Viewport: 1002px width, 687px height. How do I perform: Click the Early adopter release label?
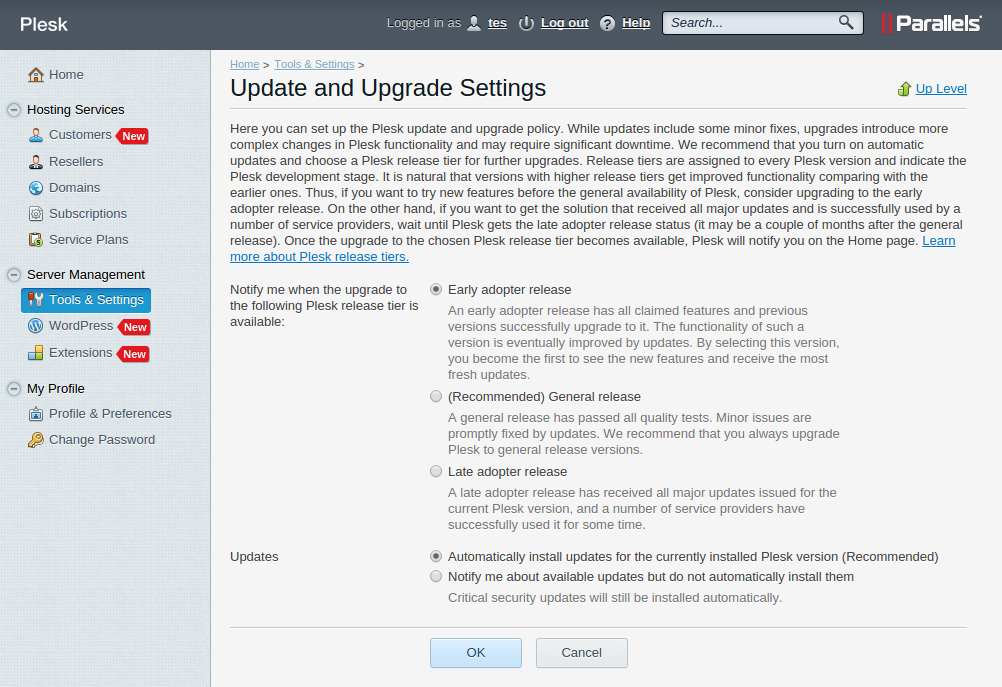[x=509, y=289]
